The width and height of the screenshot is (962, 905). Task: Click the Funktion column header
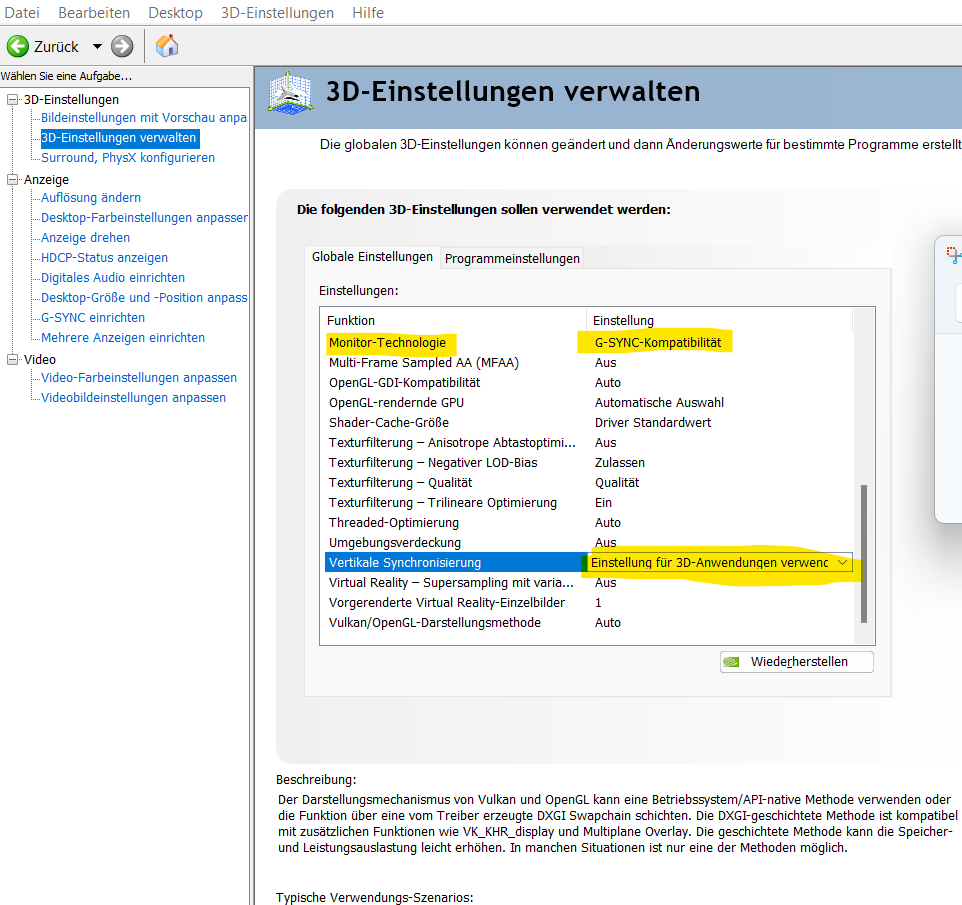[453, 320]
